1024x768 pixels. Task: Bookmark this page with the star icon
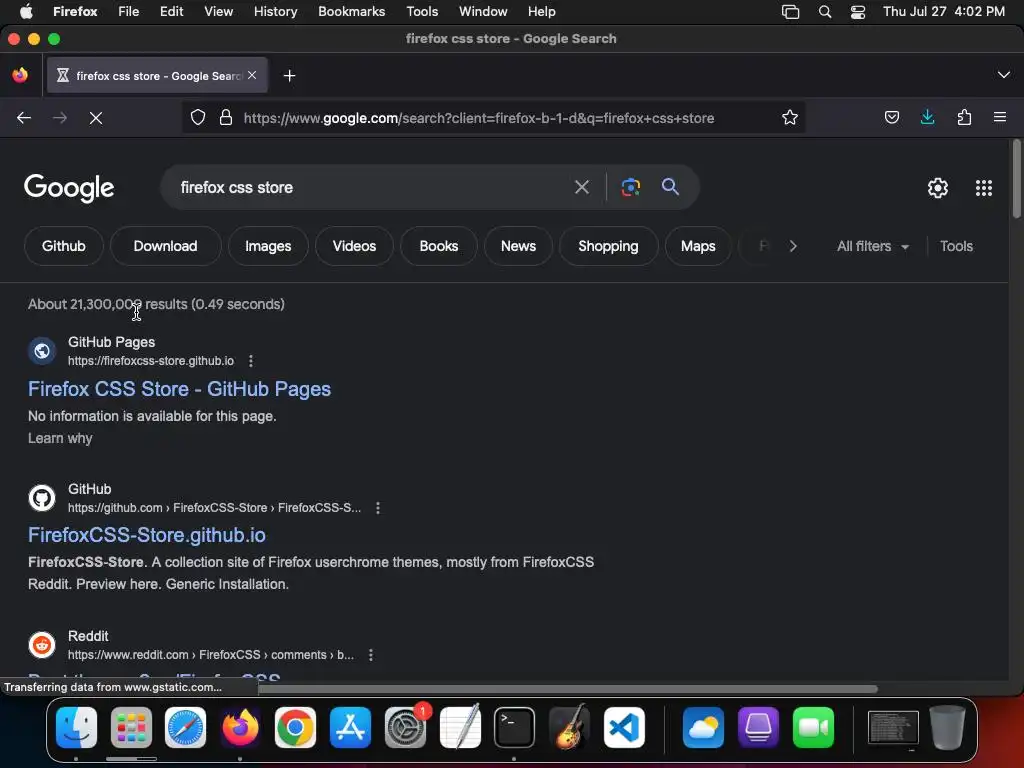(x=790, y=118)
